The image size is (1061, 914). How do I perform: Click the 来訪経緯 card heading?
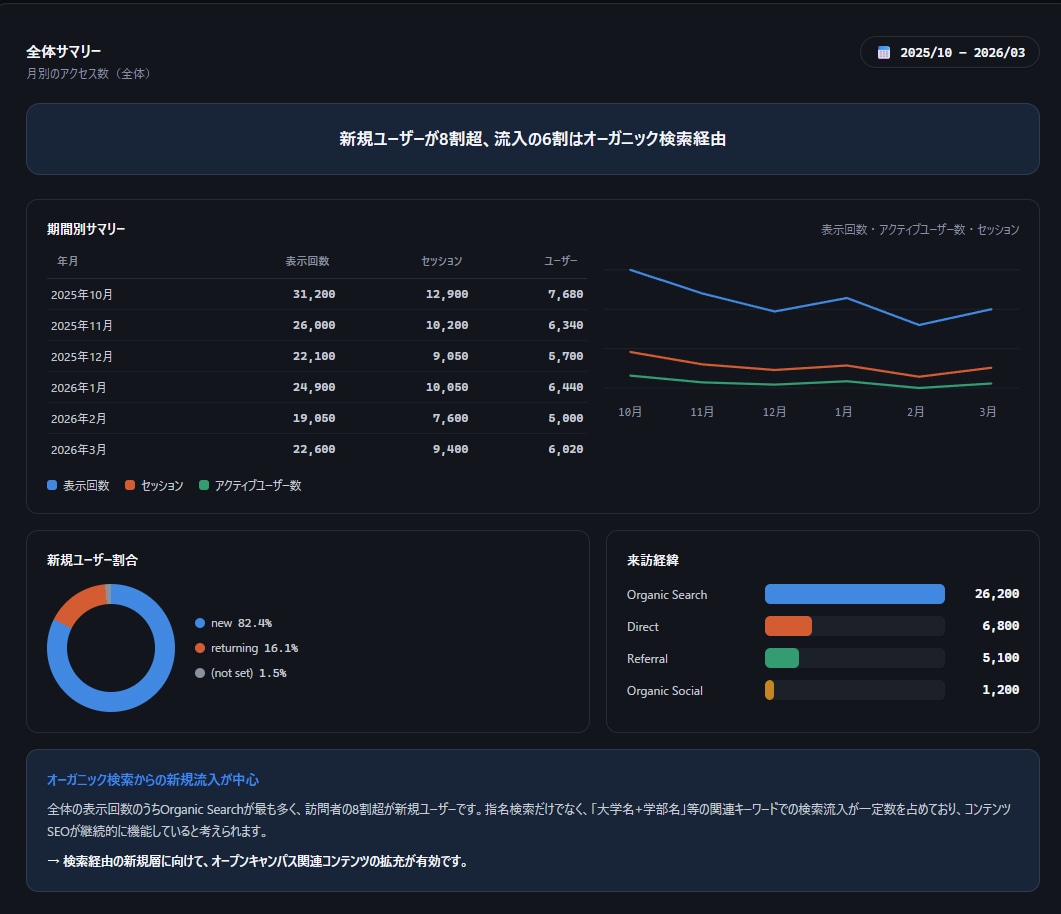(x=653, y=560)
